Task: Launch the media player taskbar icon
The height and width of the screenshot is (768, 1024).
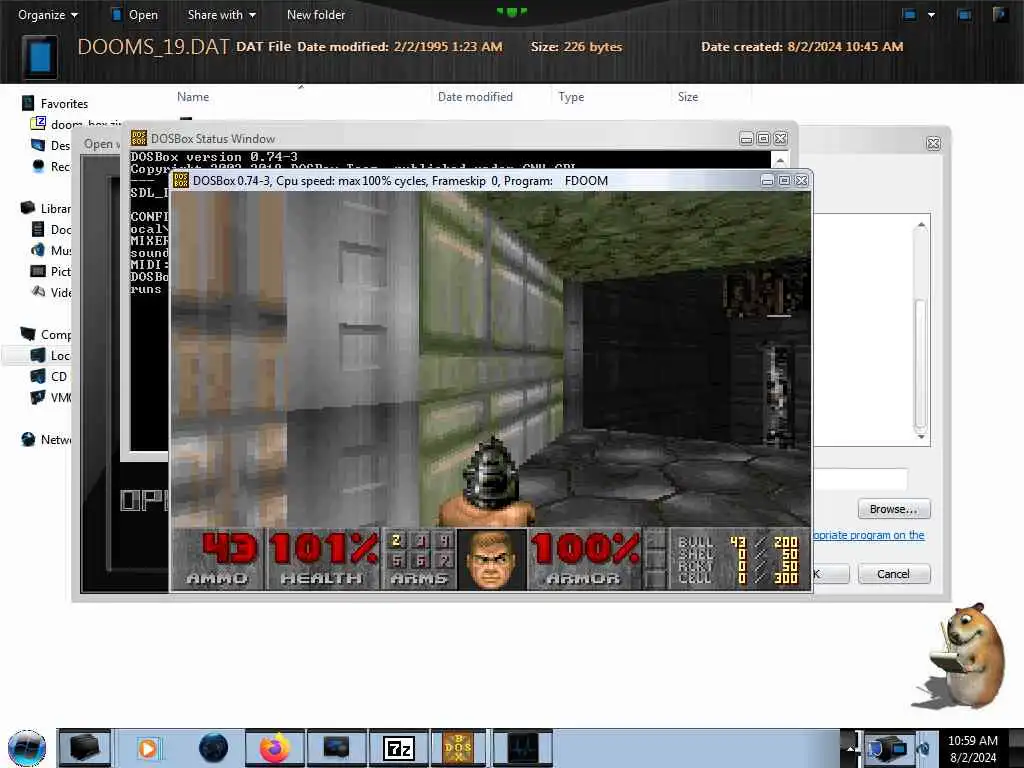Action: tap(148, 748)
